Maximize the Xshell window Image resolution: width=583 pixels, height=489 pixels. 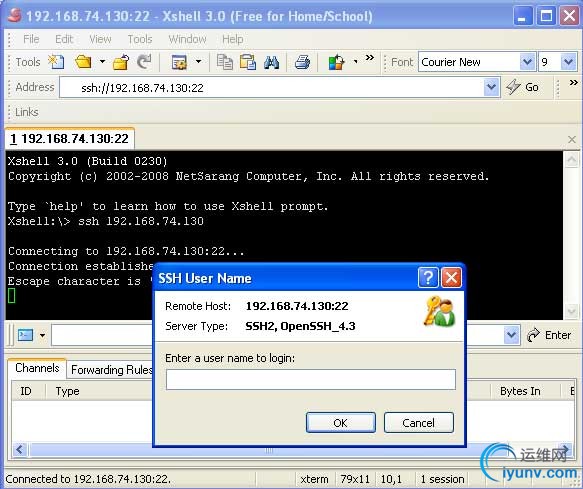[x=545, y=16]
